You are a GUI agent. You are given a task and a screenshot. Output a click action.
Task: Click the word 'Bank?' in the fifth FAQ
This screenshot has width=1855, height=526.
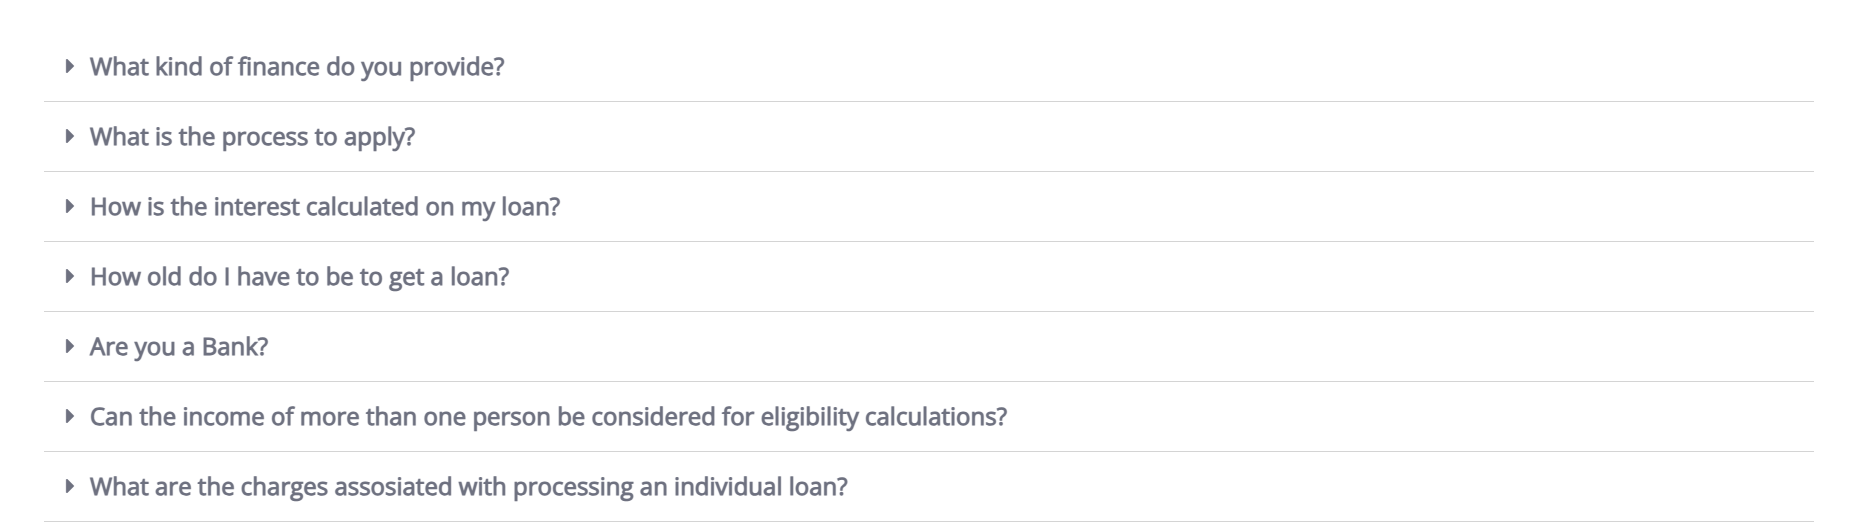(x=235, y=347)
